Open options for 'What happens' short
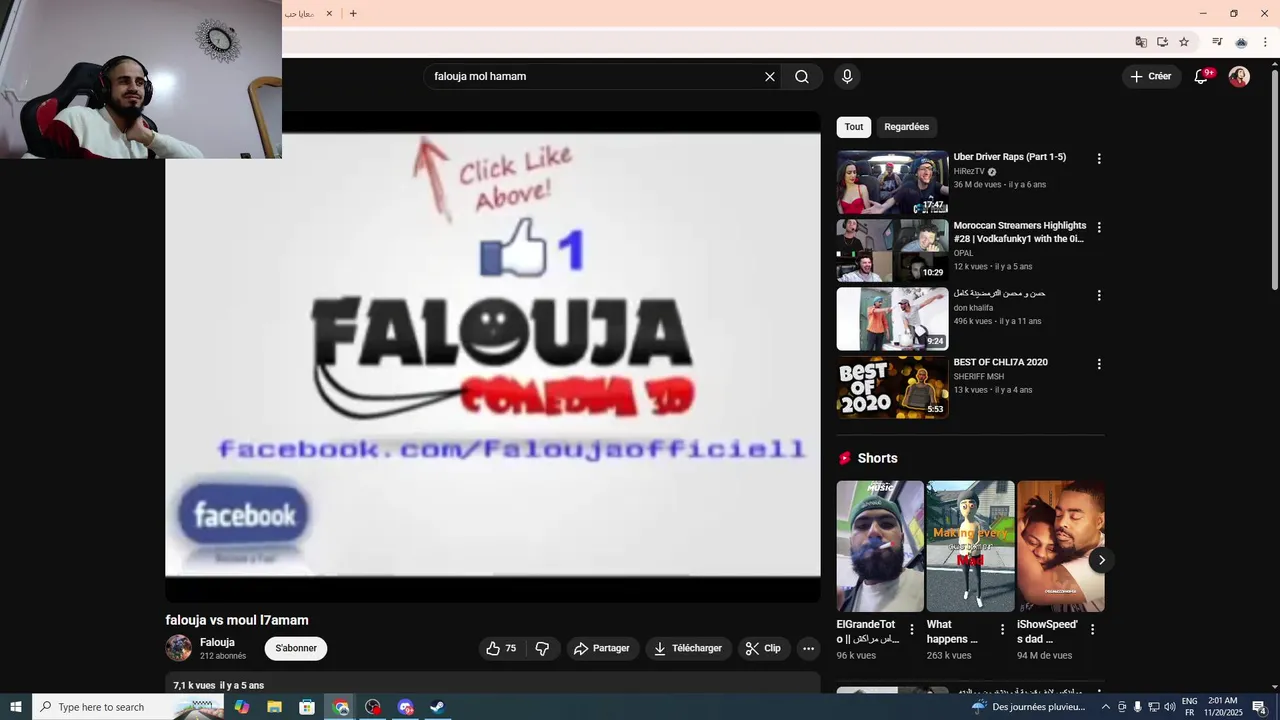Screen dimensions: 1280x720 coord(1002,630)
